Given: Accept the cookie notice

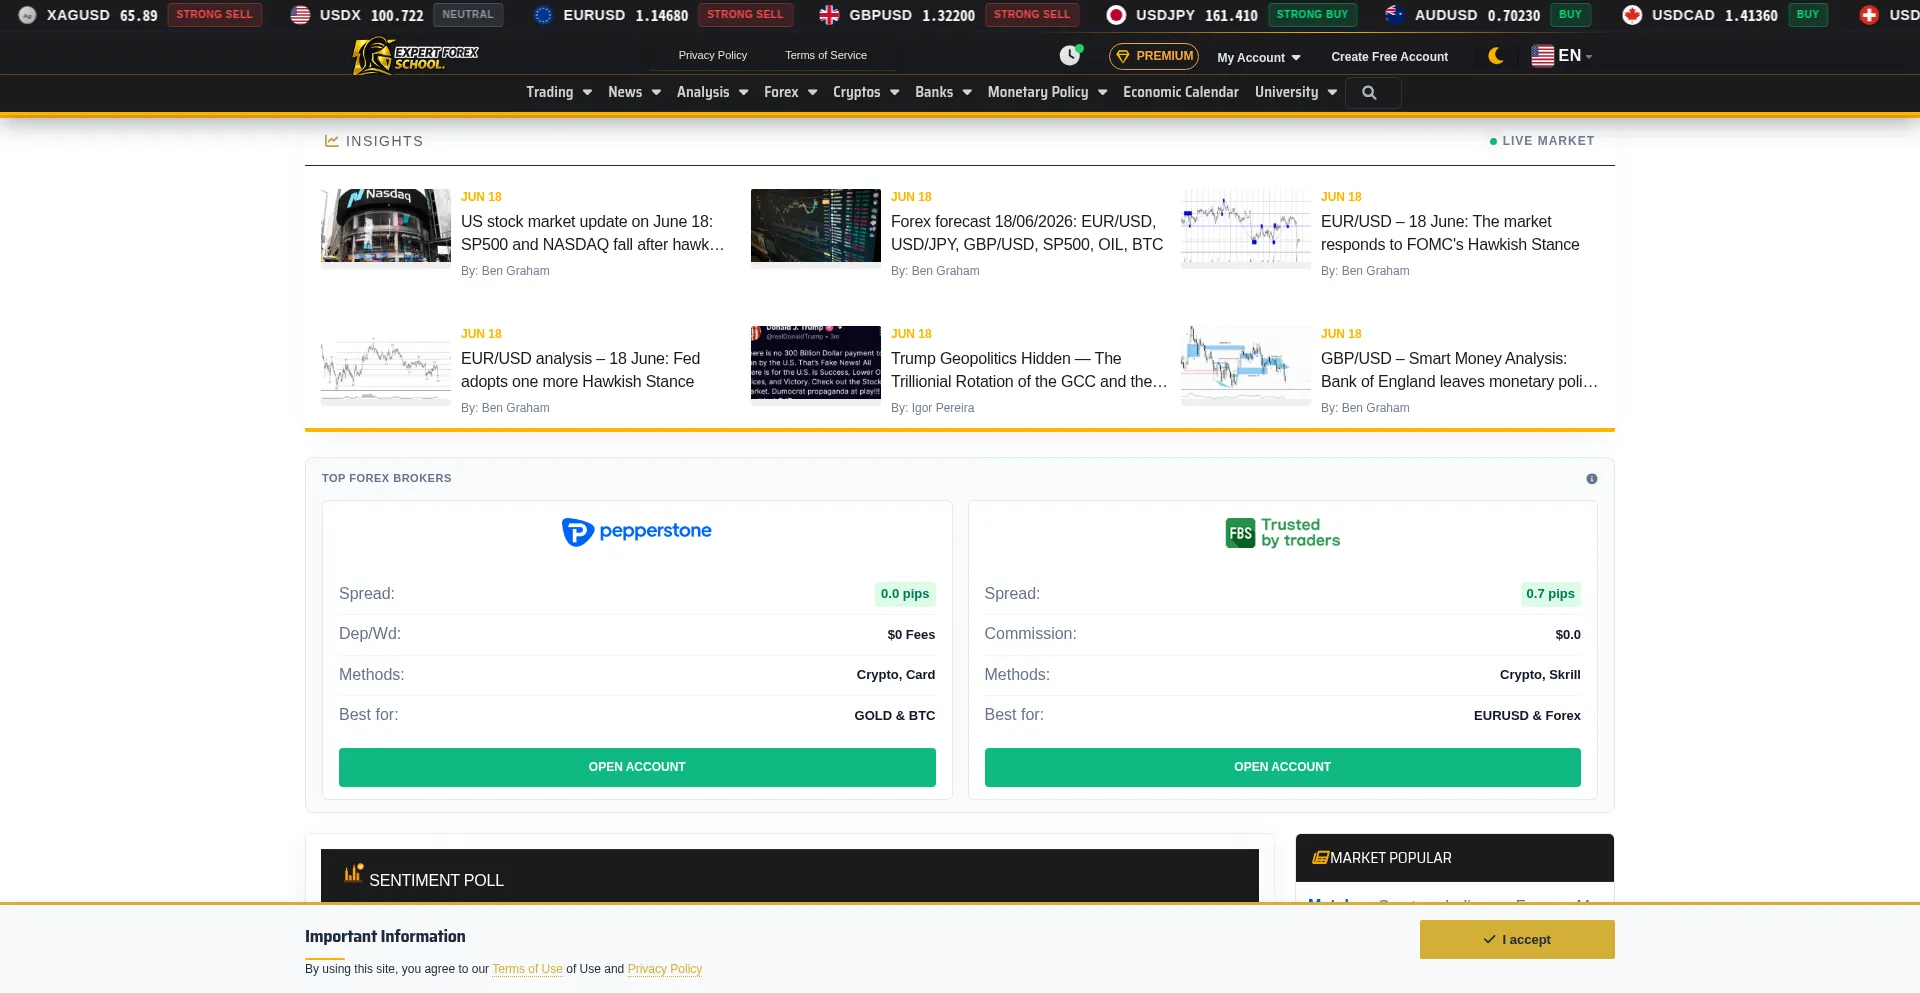Looking at the screenshot, I should [1517, 940].
